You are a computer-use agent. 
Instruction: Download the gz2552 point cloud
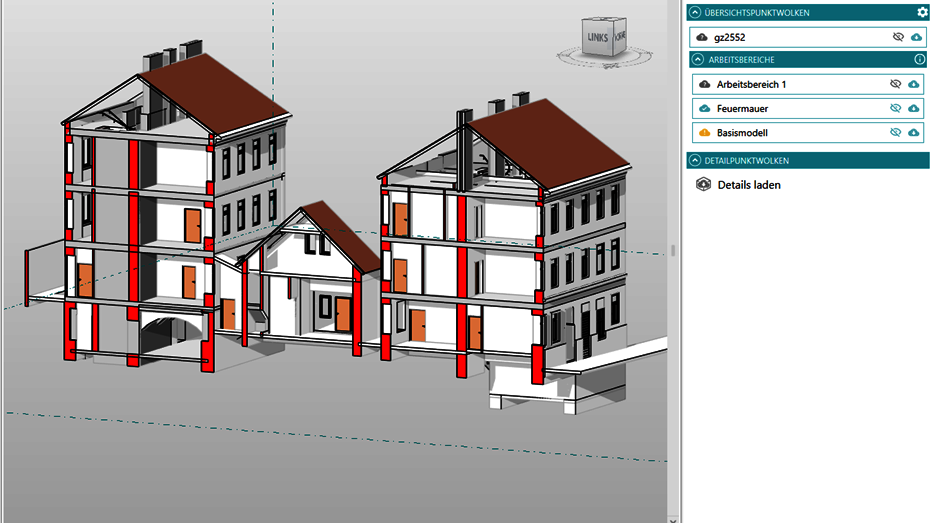click(915, 37)
